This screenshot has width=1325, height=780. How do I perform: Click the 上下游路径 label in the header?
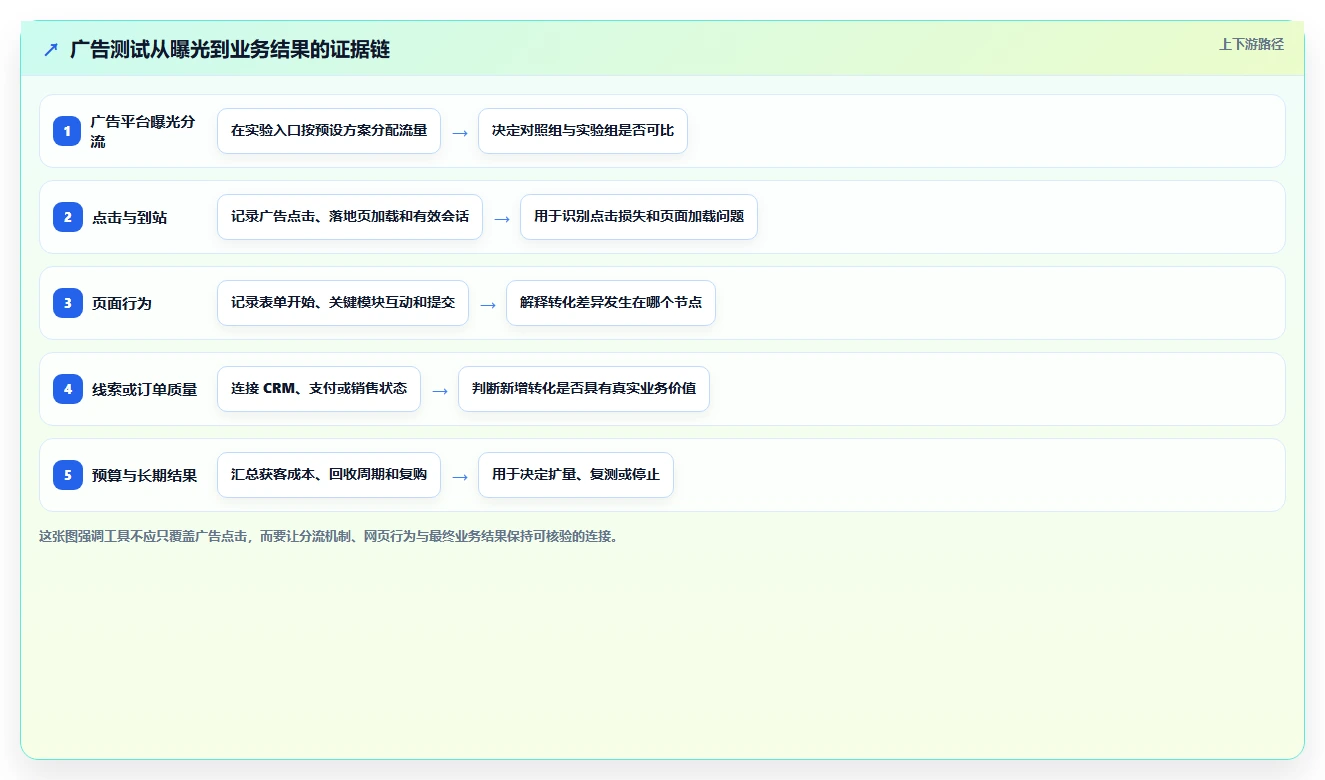coord(1251,44)
